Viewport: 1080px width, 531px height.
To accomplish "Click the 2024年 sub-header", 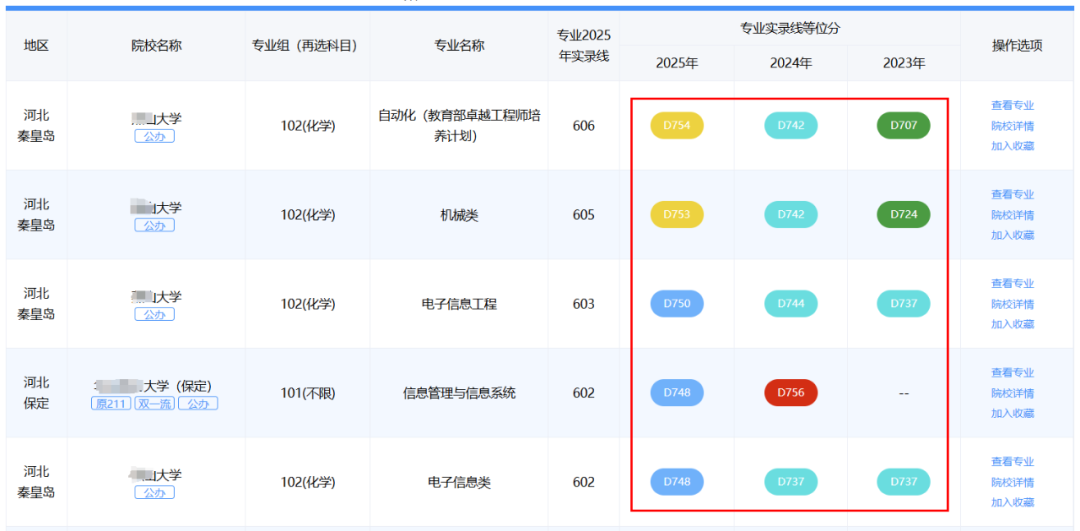I will click(x=791, y=63).
